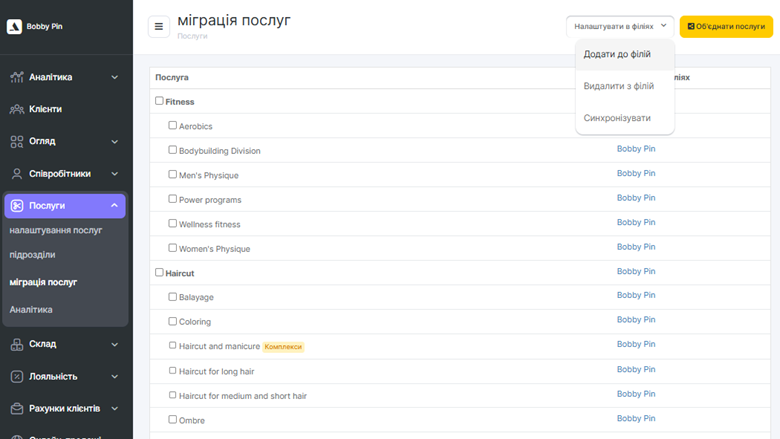The height and width of the screenshot is (439, 780).
Task: Click the Рахунки клієнтів wallet icon
Action: (17, 409)
